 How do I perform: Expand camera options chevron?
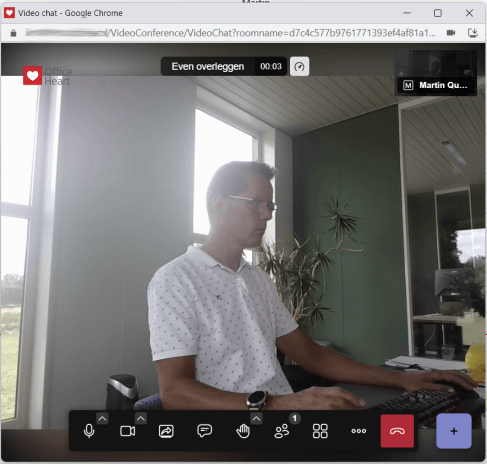point(141,418)
